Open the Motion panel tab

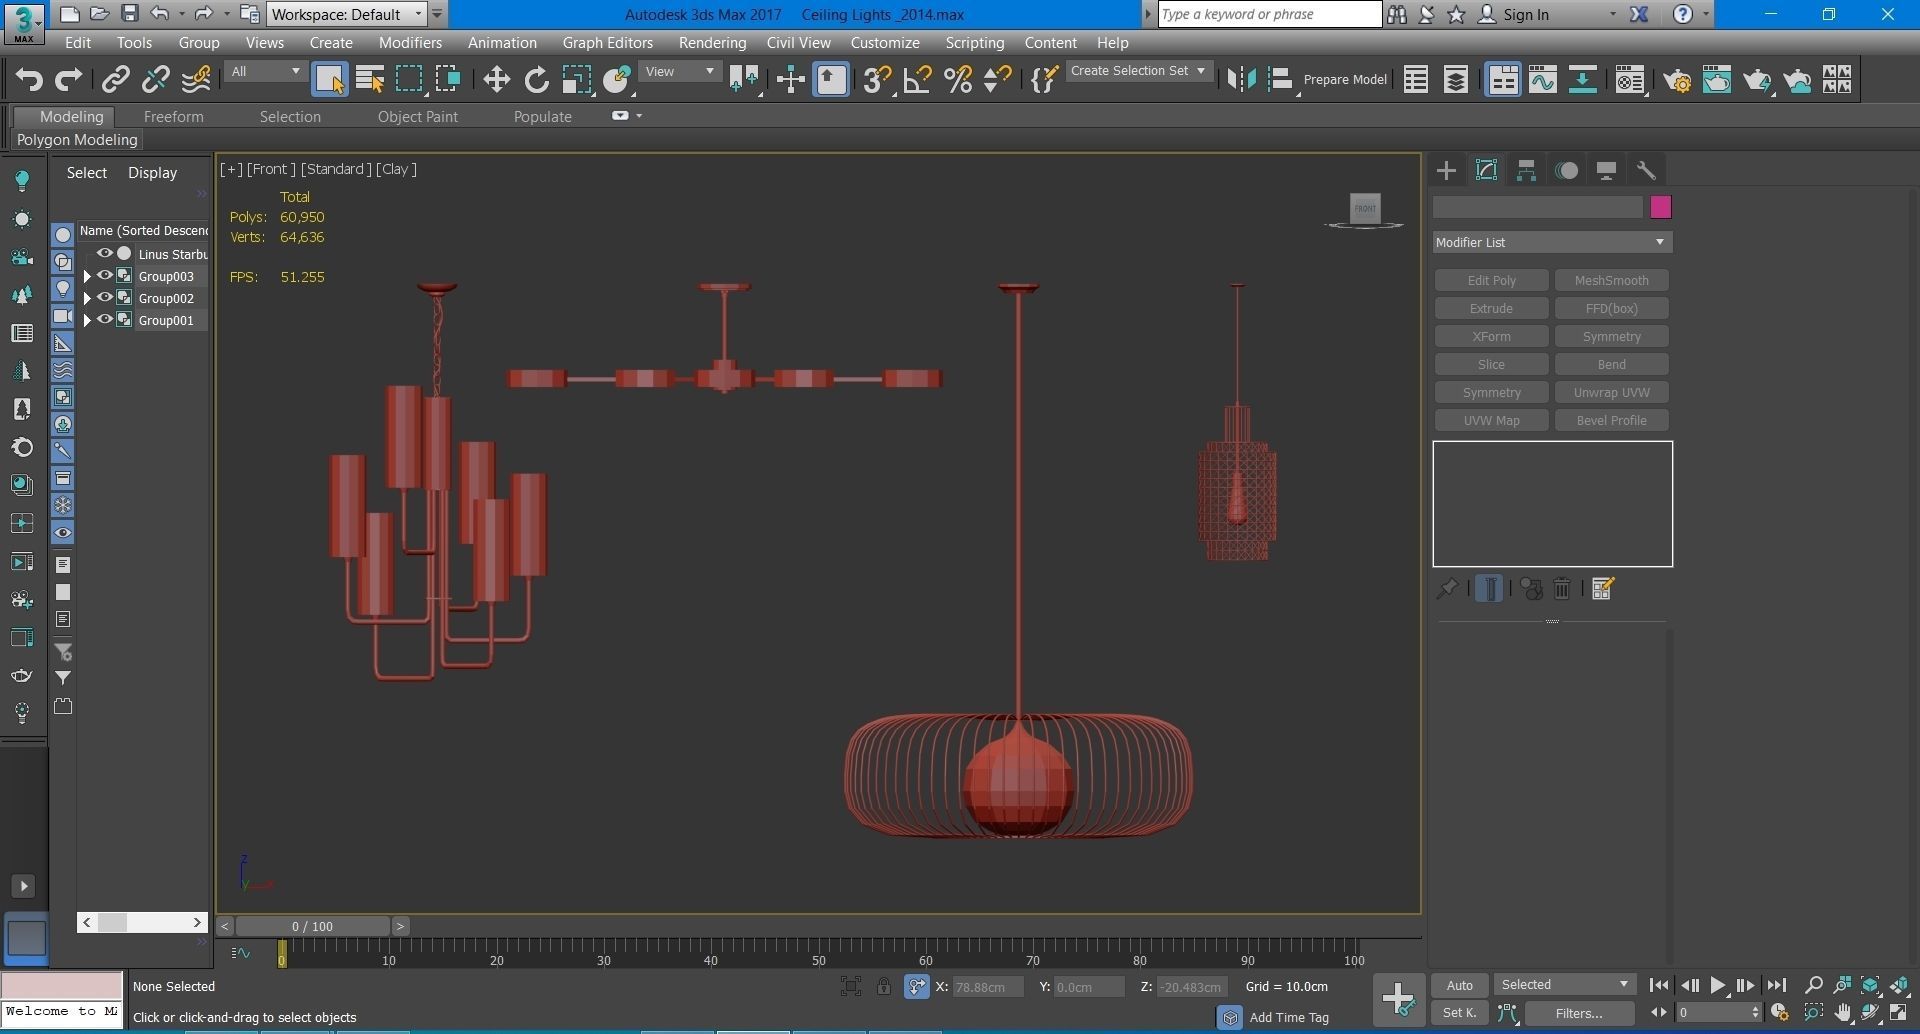(x=1566, y=171)
